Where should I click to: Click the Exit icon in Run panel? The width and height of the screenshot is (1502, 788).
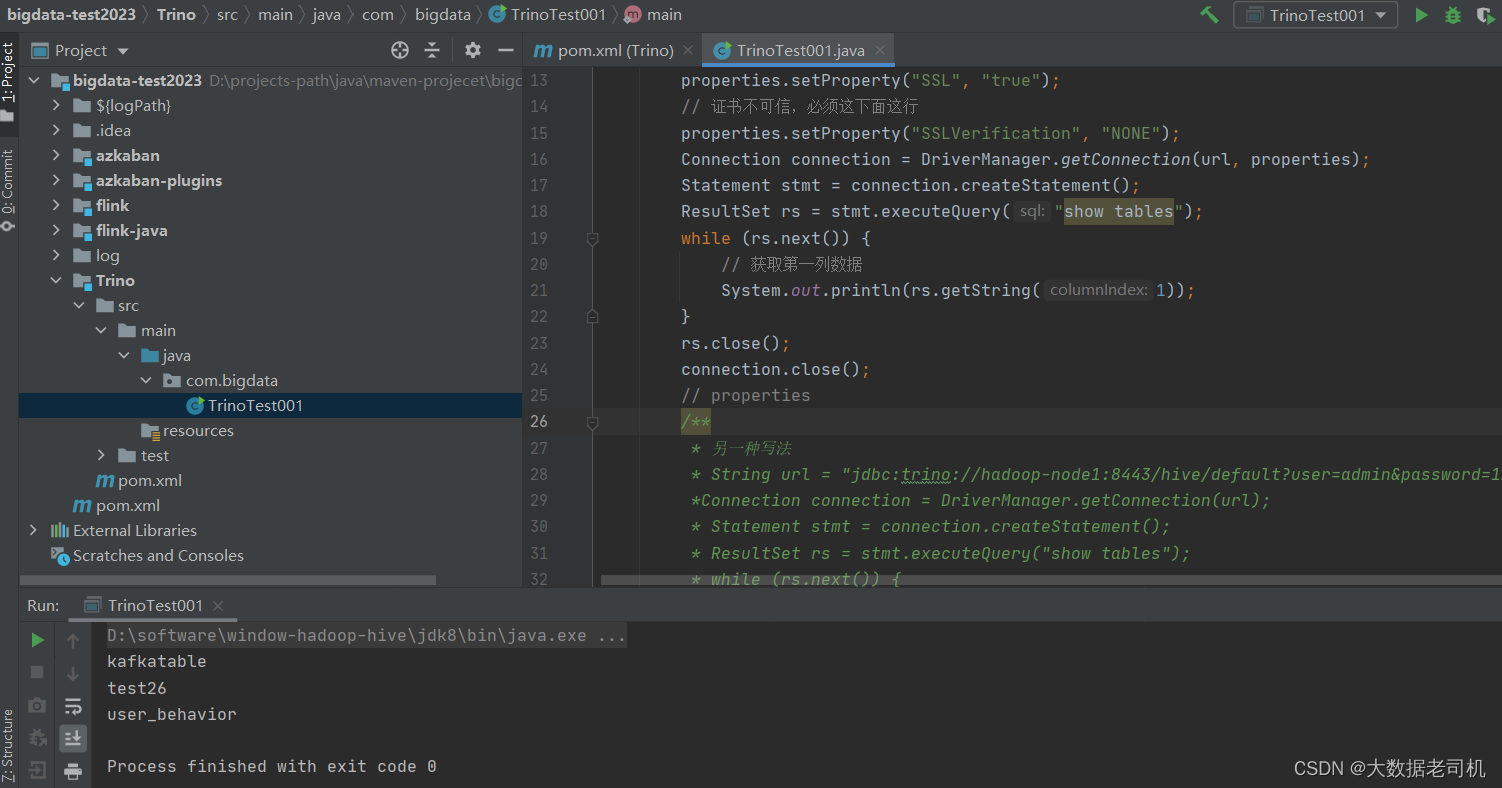37,771
